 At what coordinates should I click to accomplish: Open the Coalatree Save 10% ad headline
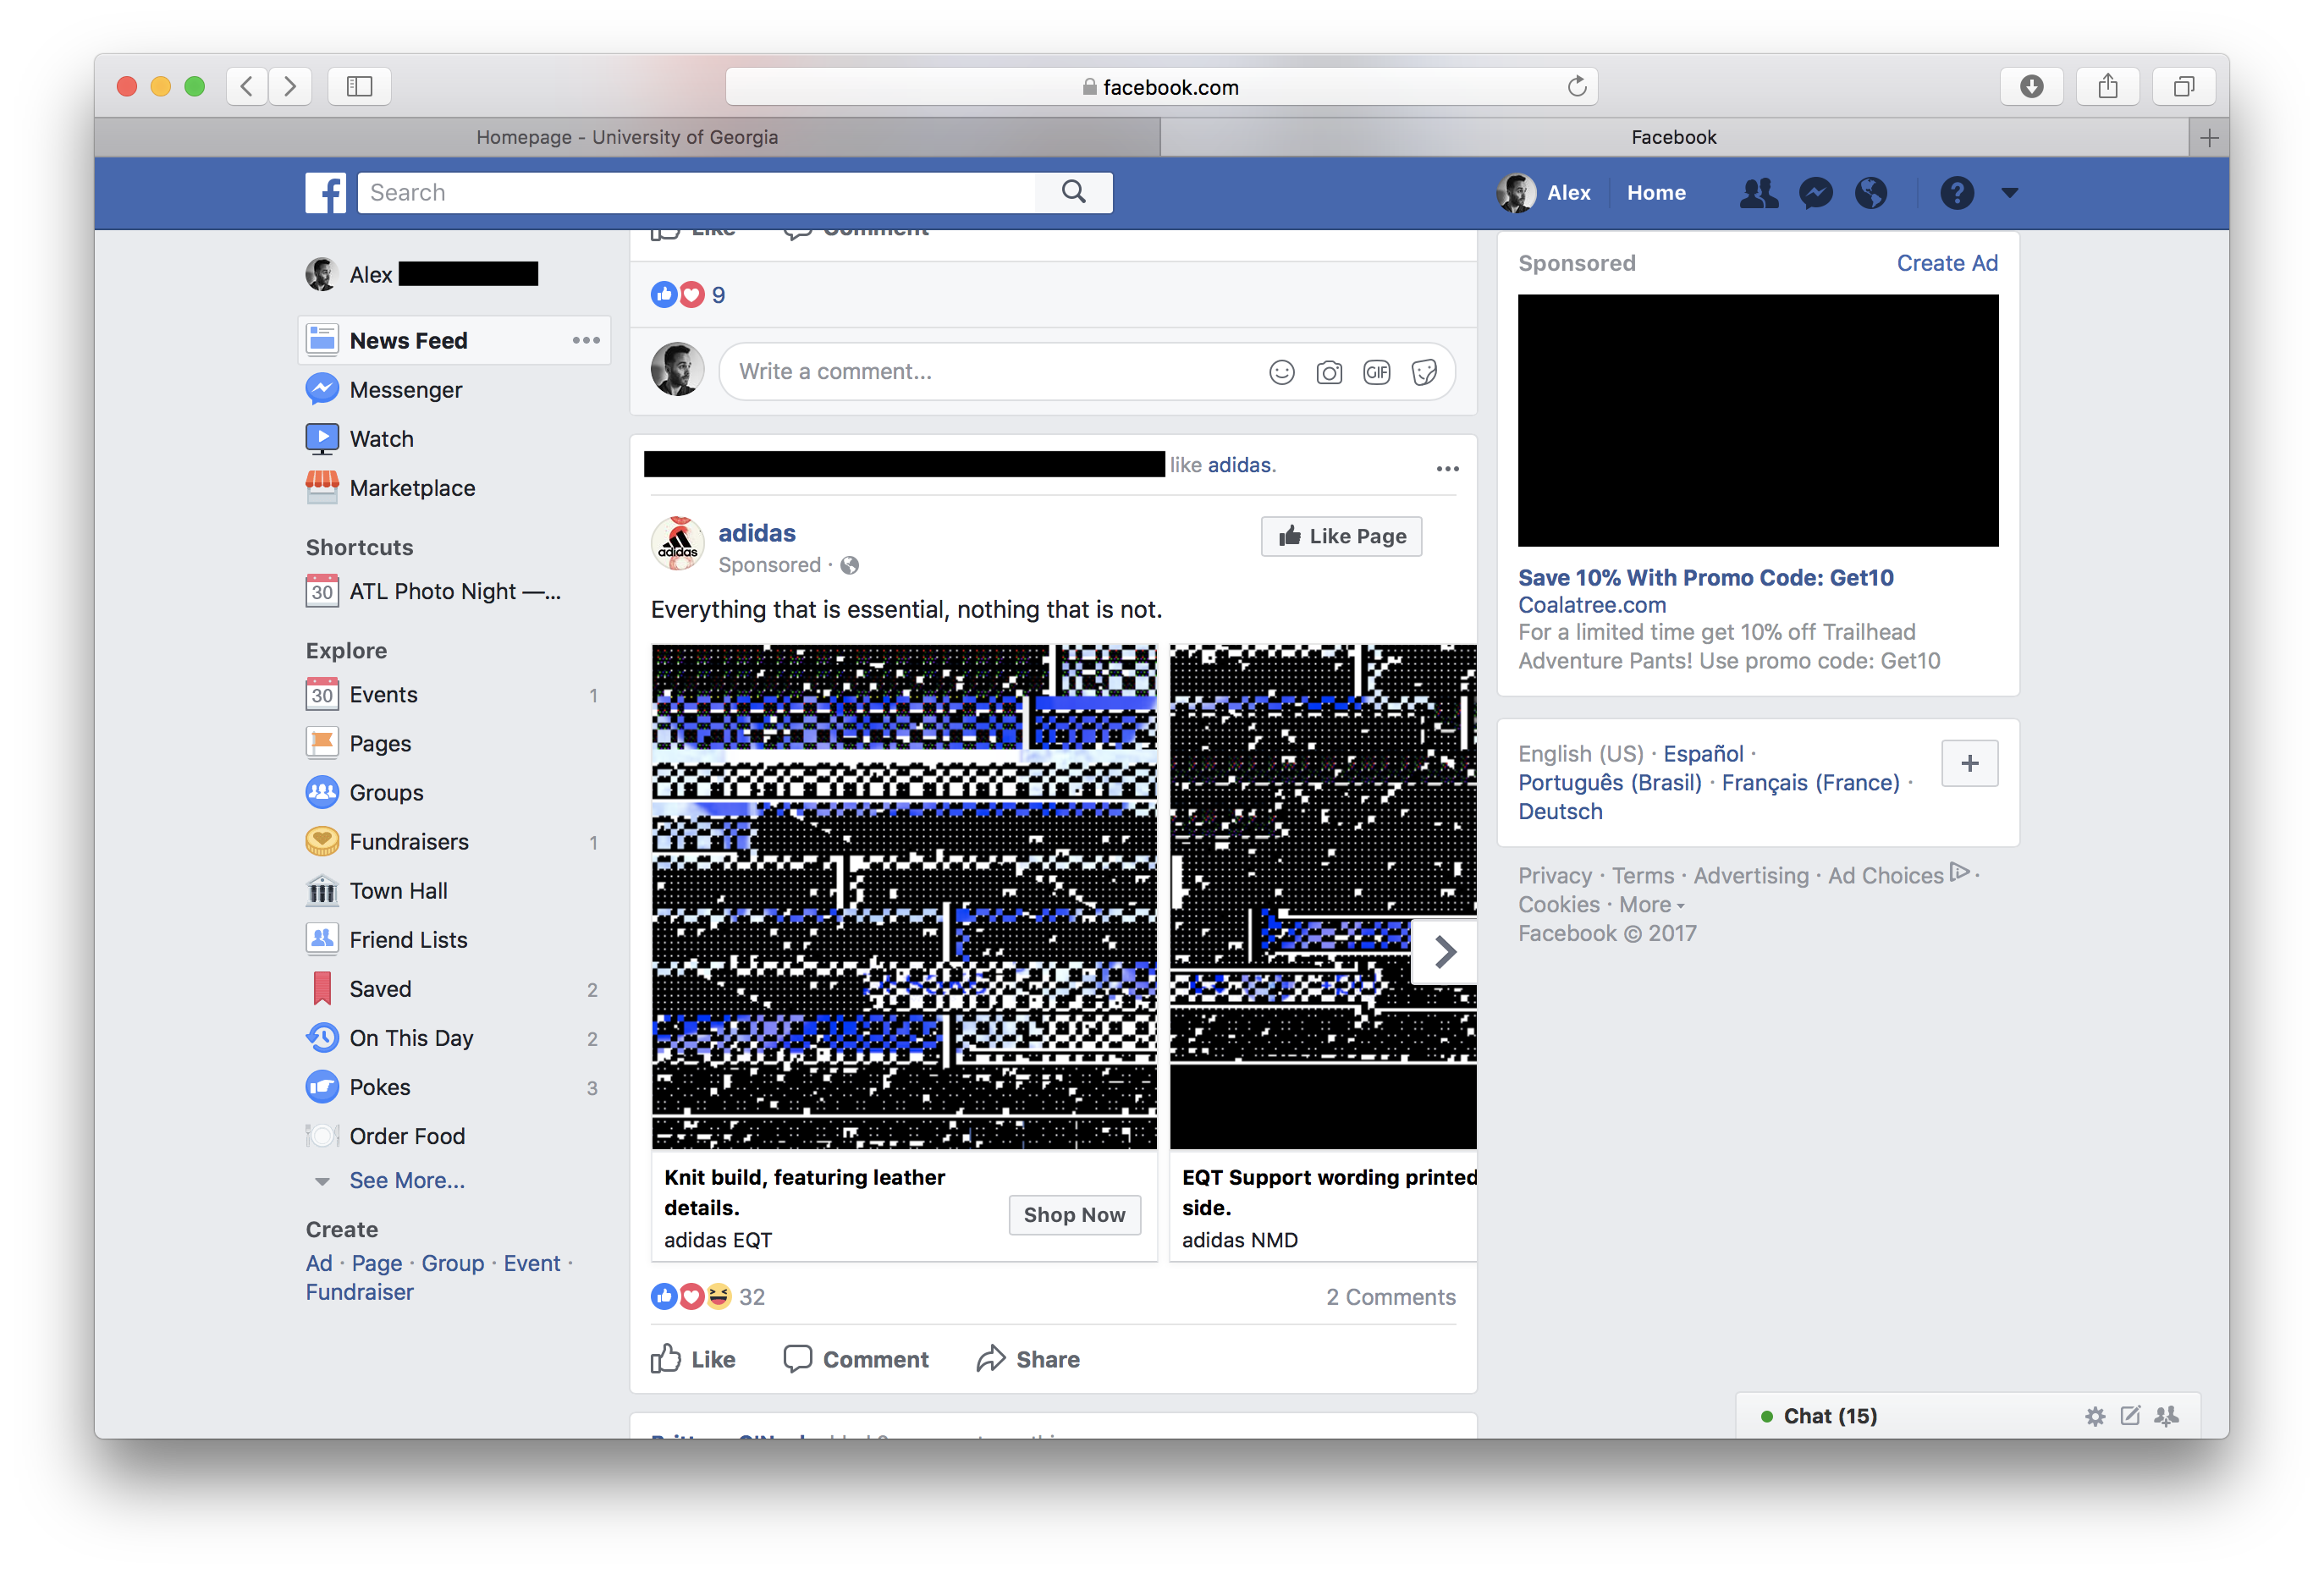(x=1705, y=577)
